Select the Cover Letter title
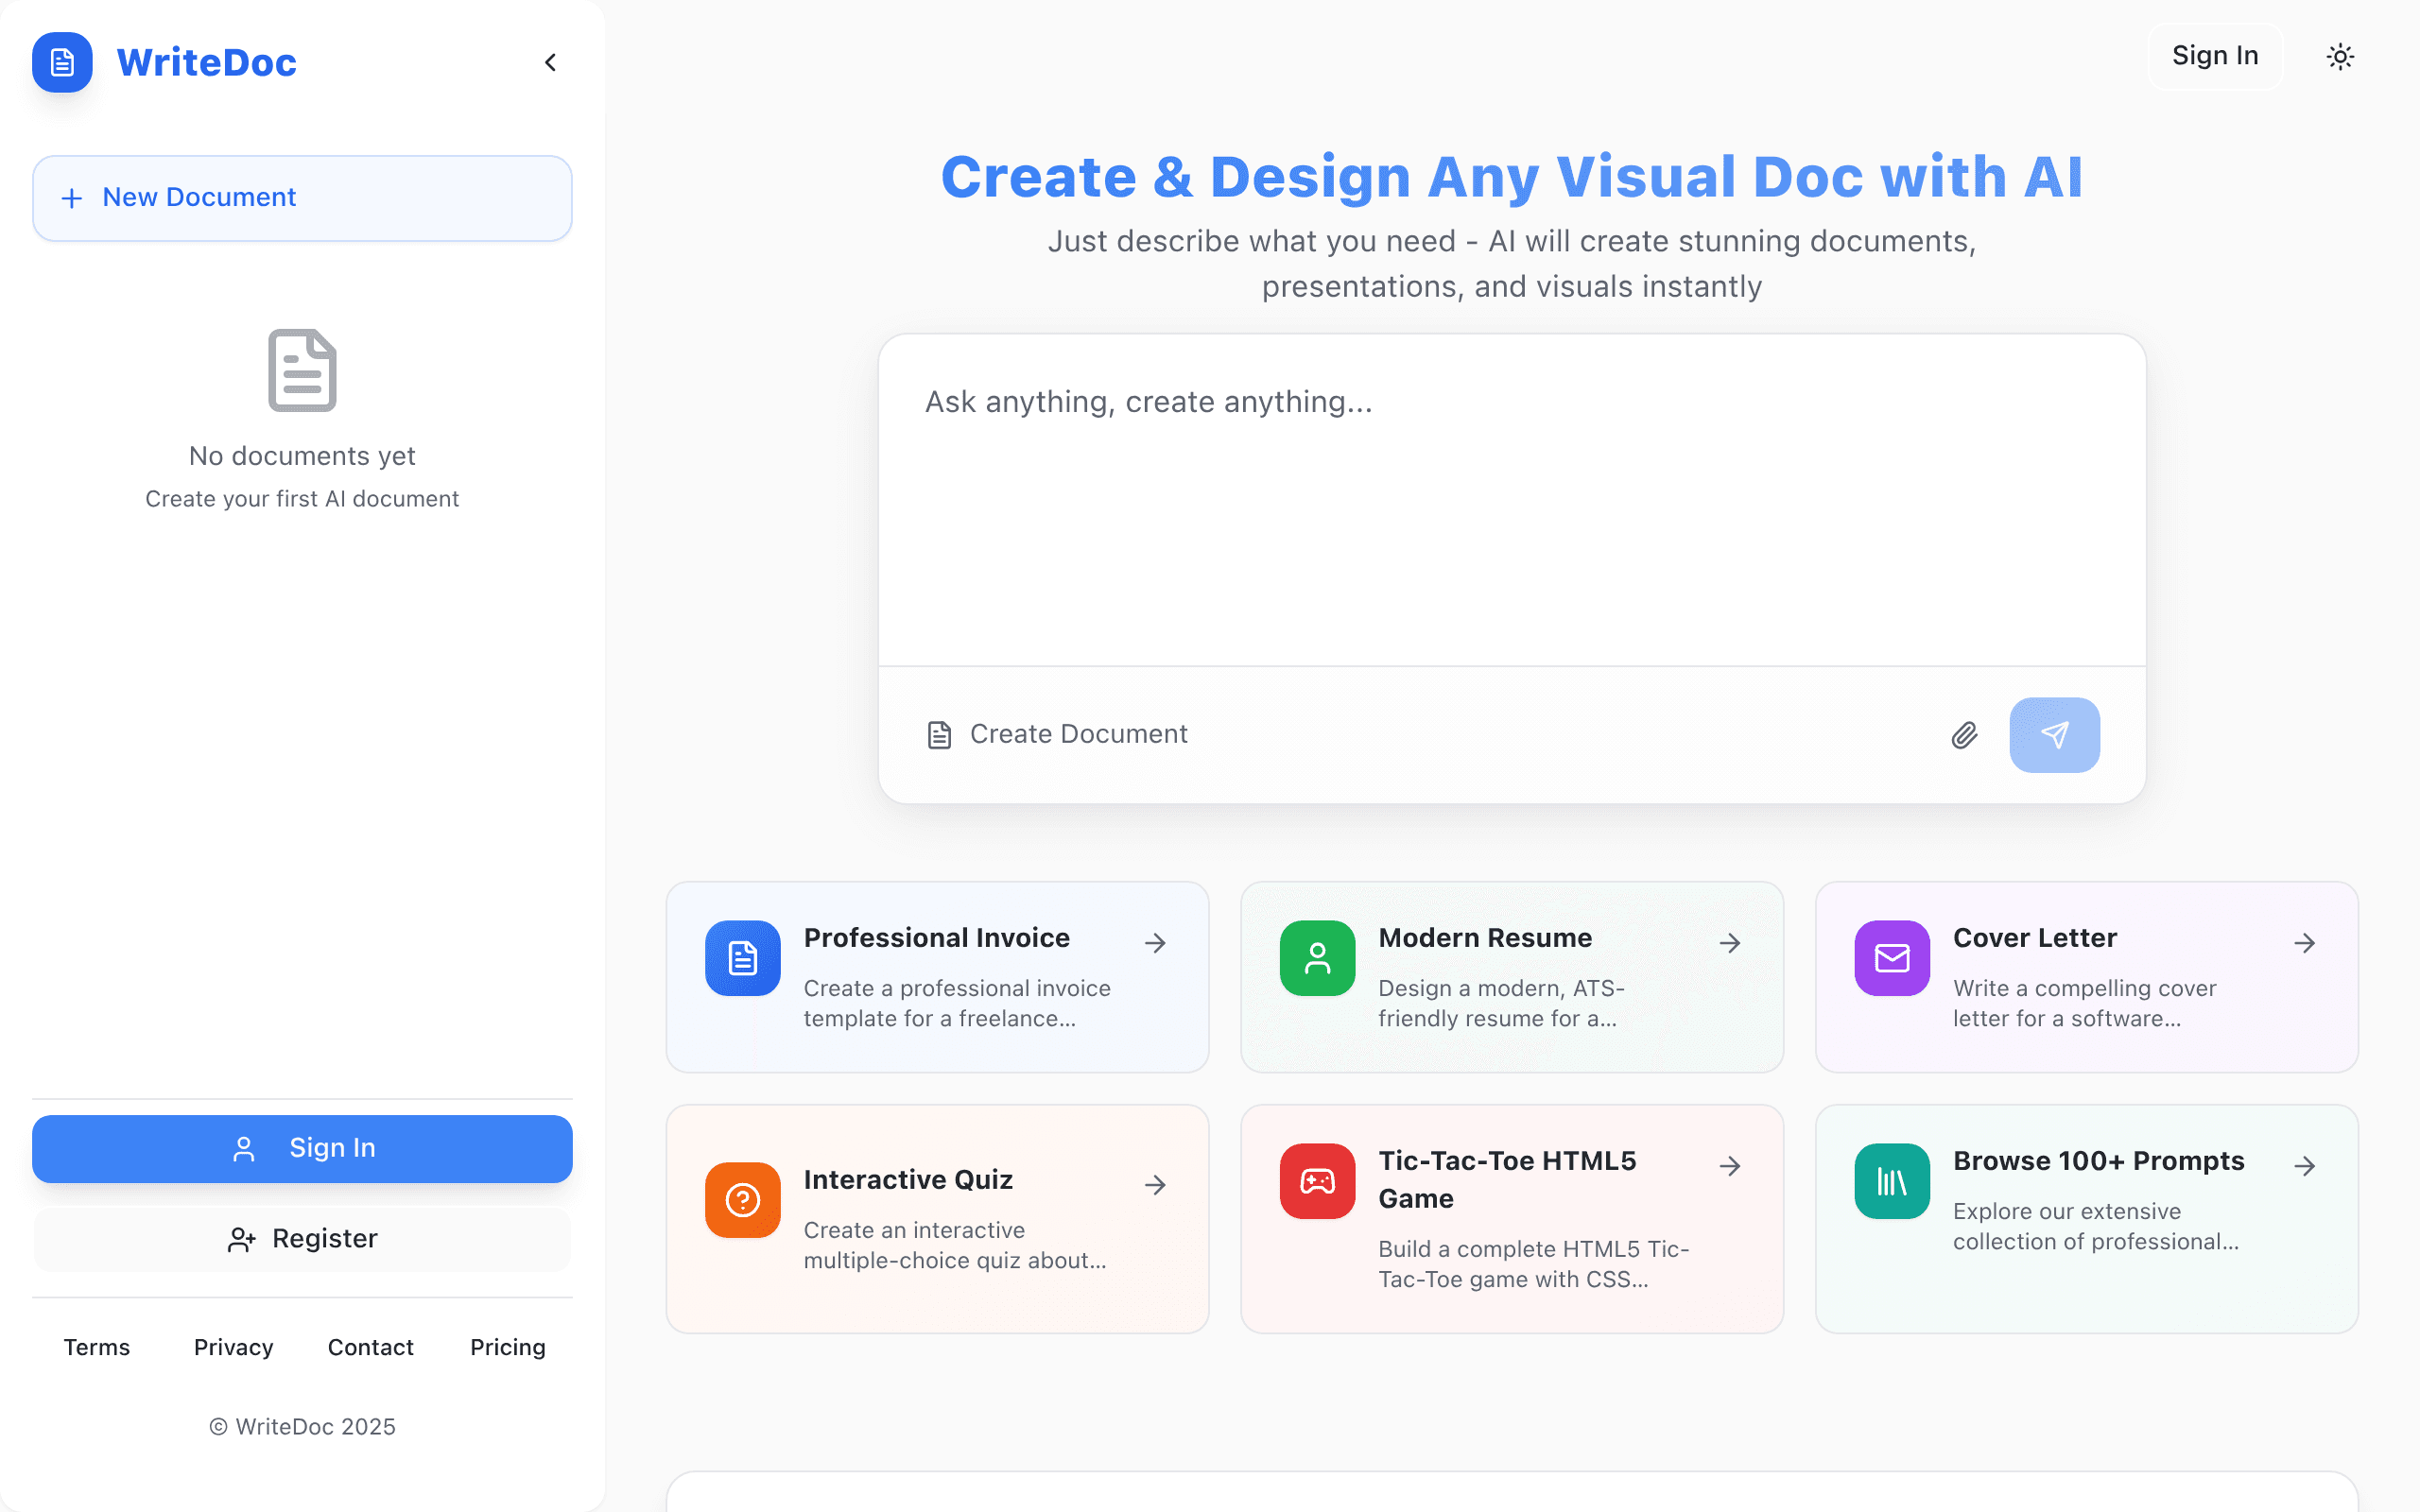Viewport: 2420px width, 1512px height. [2035, 938]
